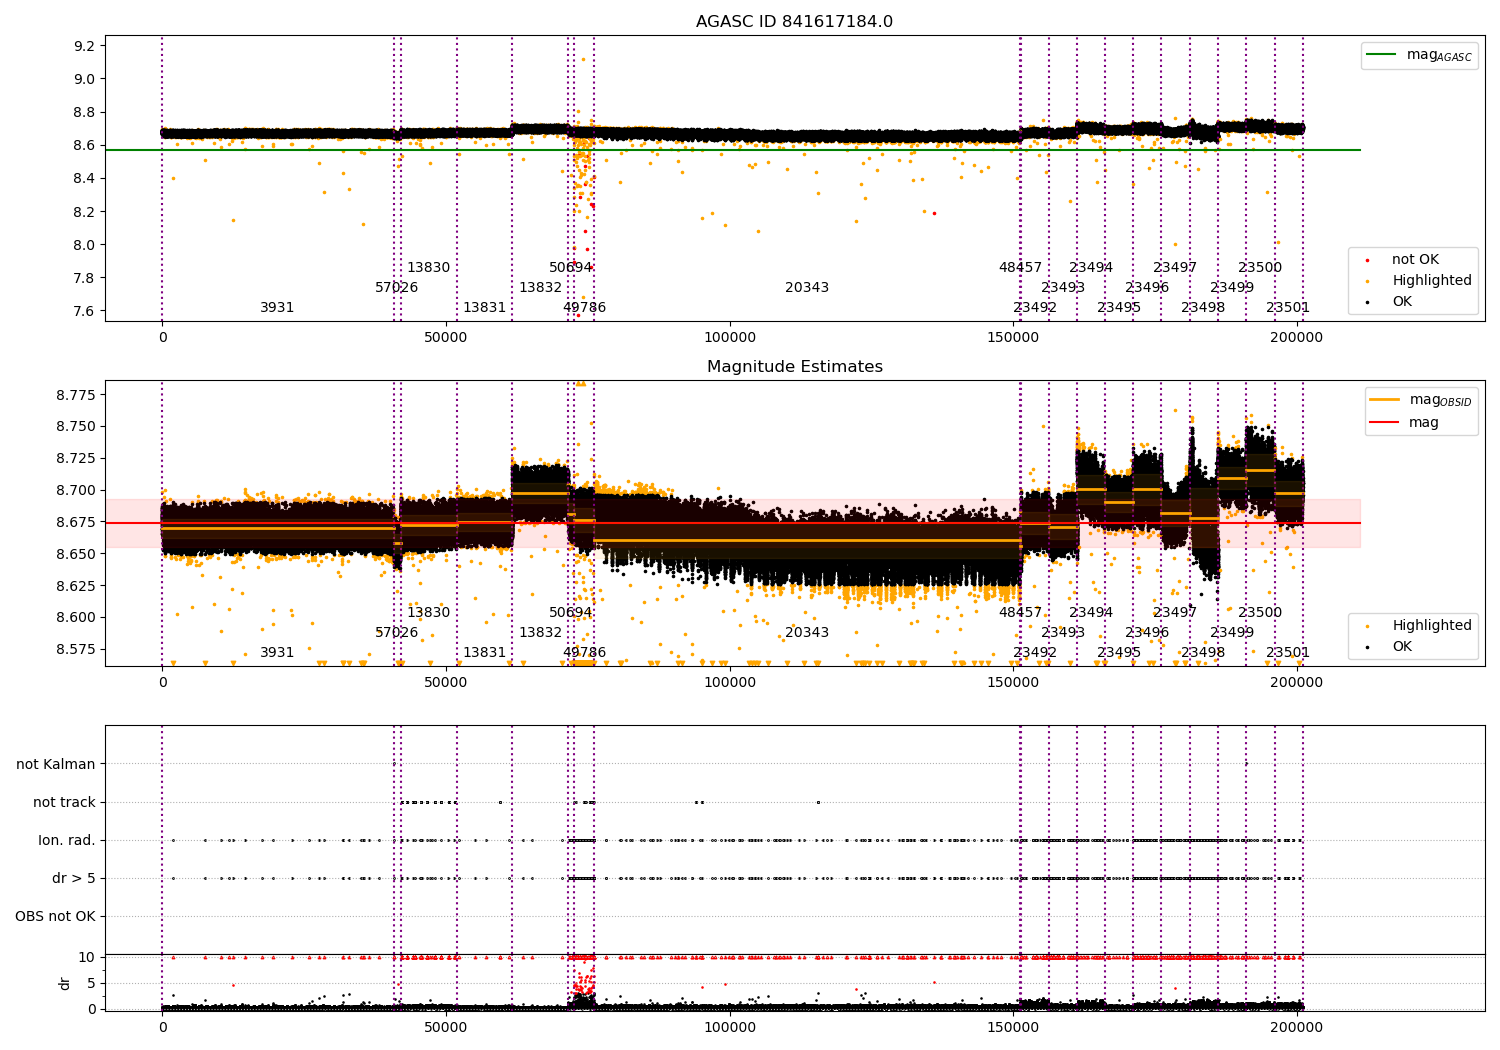Image resolution: width=1500 pixels, height=1050 pixels.
Task: Click OBSID label 57026 in the top panel
Action: click(x=397, y=288)
